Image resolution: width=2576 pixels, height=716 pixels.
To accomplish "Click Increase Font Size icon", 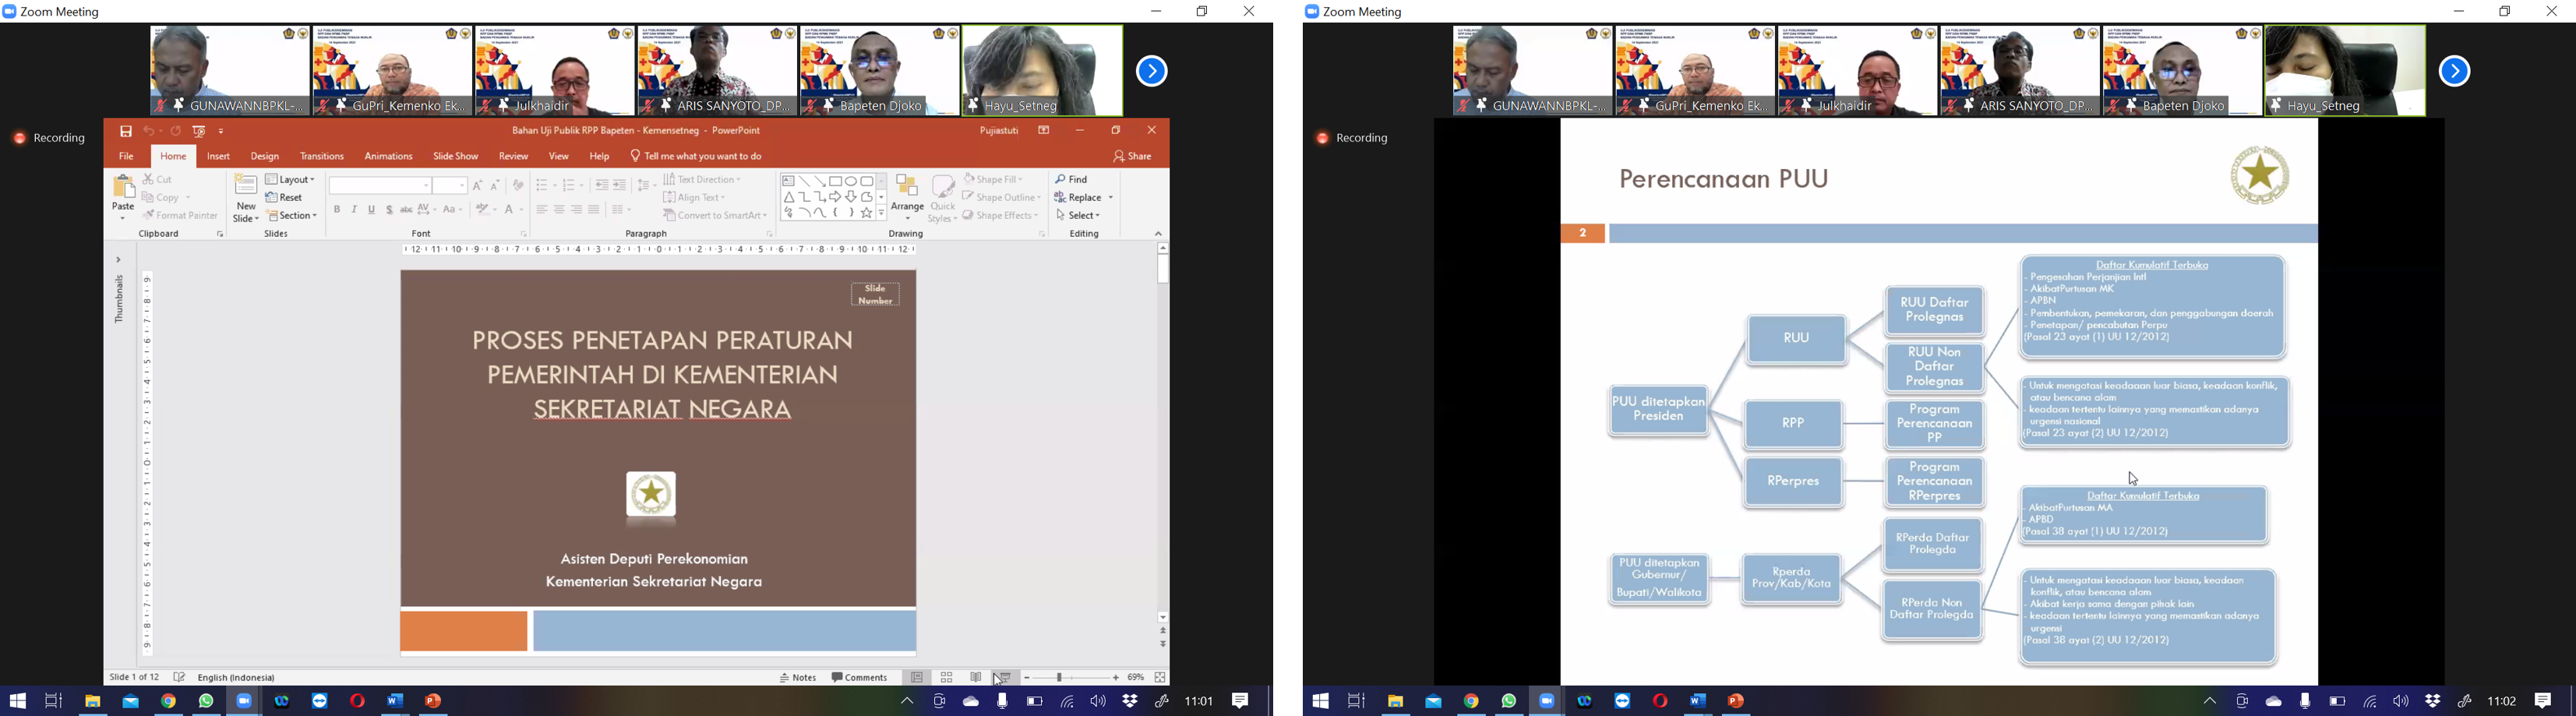I will point(478,186).
